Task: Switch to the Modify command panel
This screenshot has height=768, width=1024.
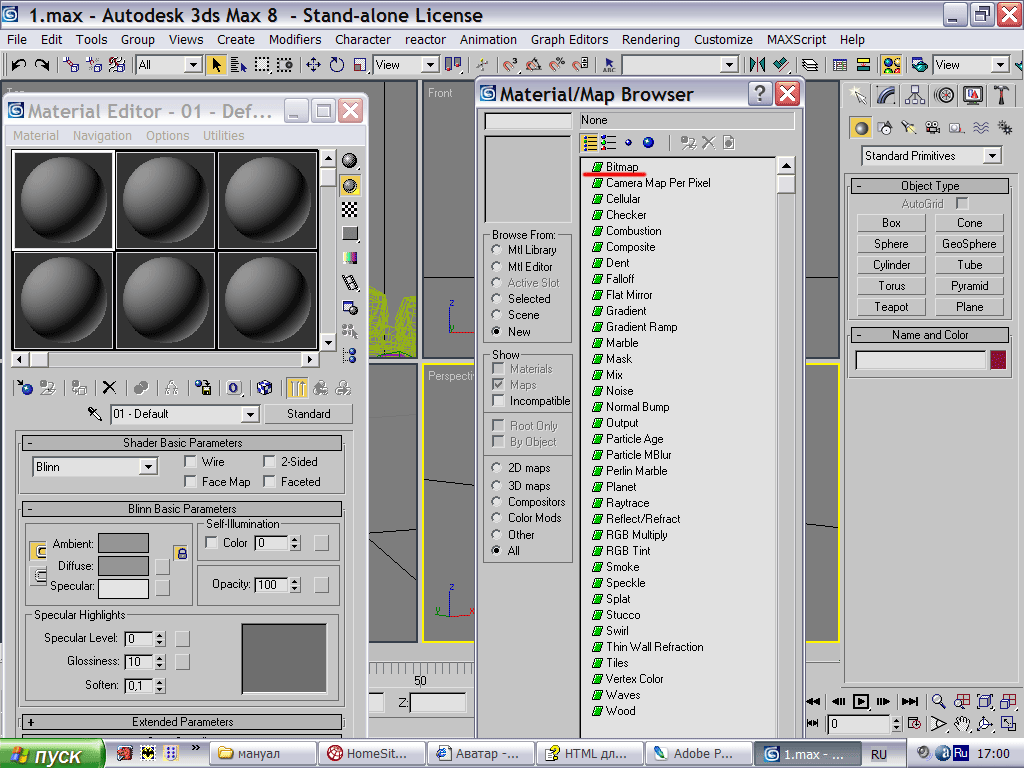Action: pos(886,96)
